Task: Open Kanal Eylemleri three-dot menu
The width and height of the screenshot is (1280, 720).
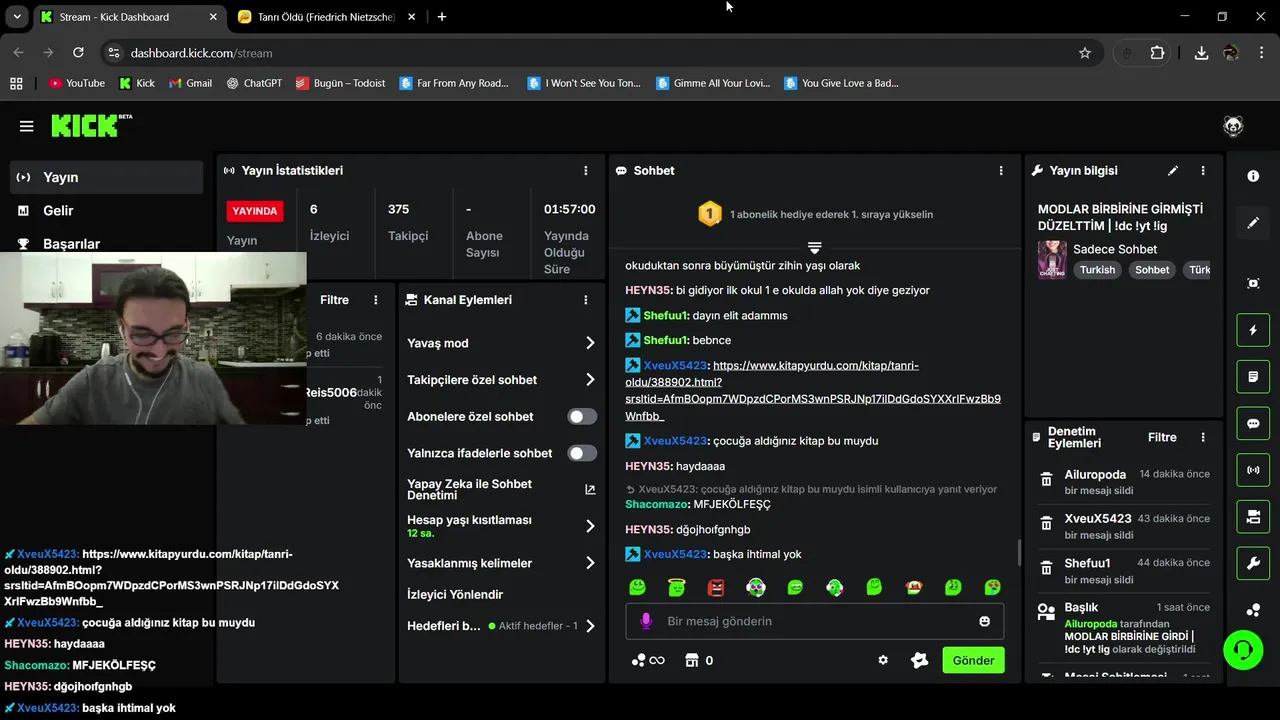Action: (586, 300)
